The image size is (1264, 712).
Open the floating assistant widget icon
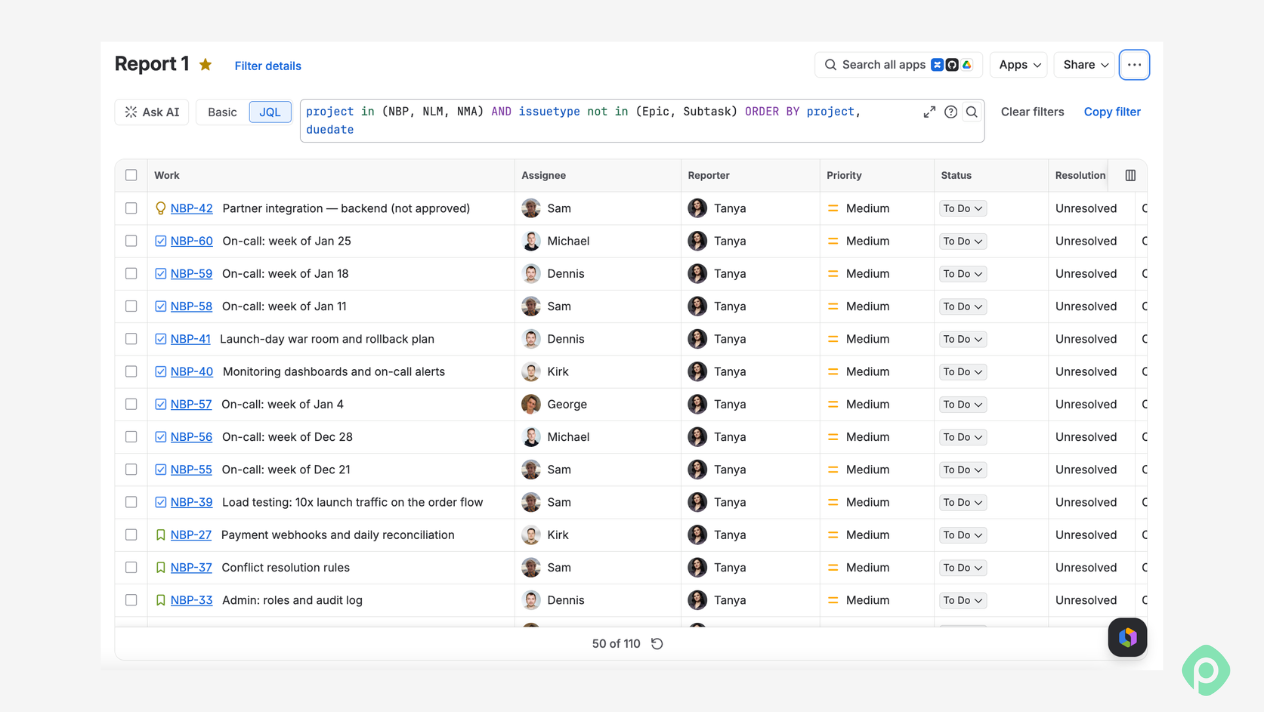tap(1127, 637)
